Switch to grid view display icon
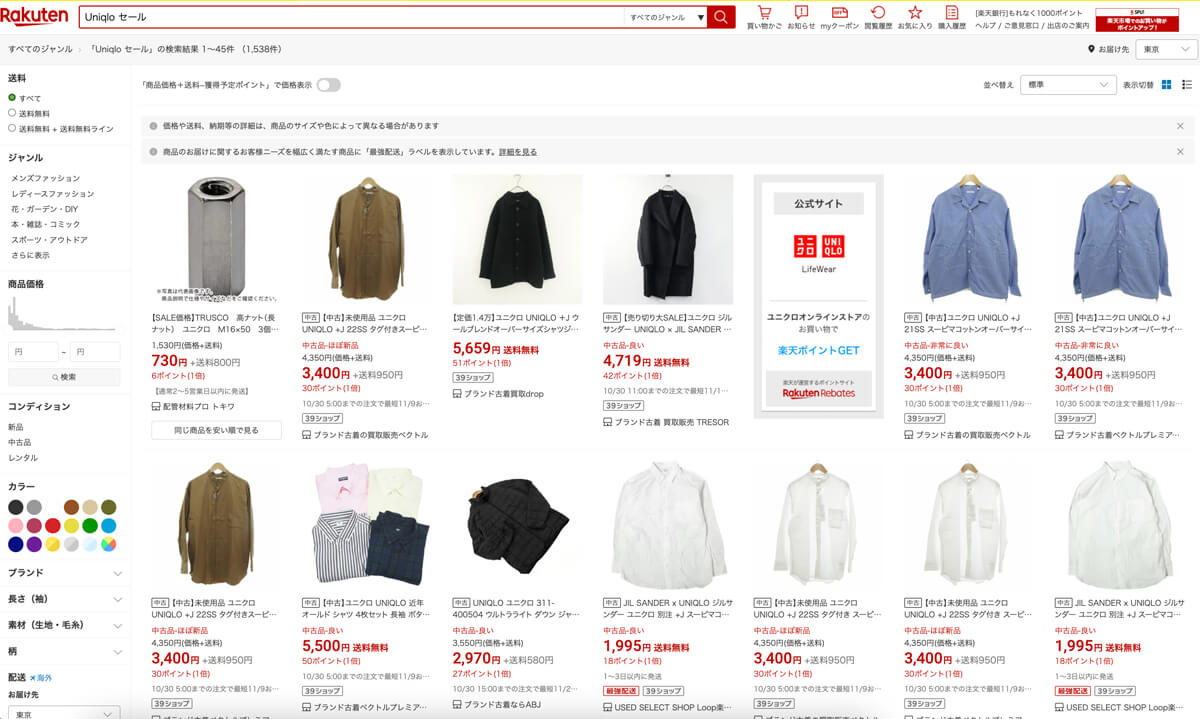 coord(1166,85)
